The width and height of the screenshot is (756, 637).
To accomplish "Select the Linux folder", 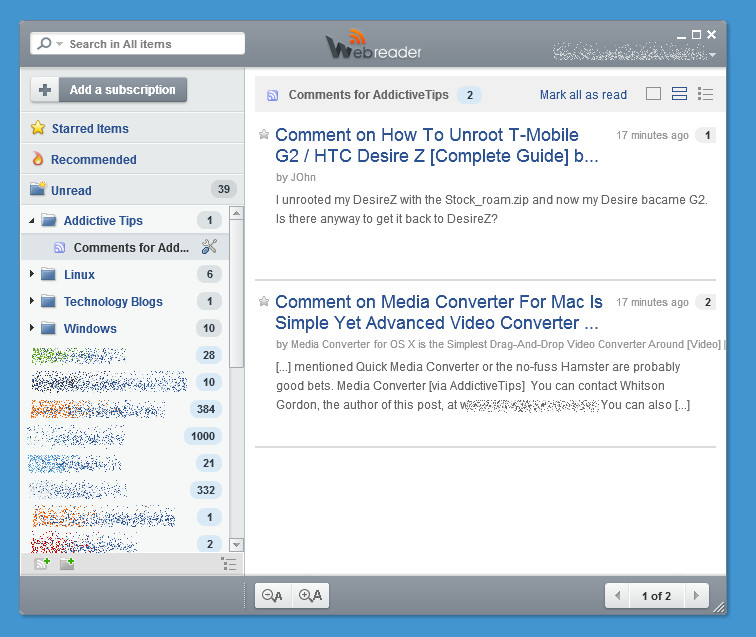I will tap(80, 274).
